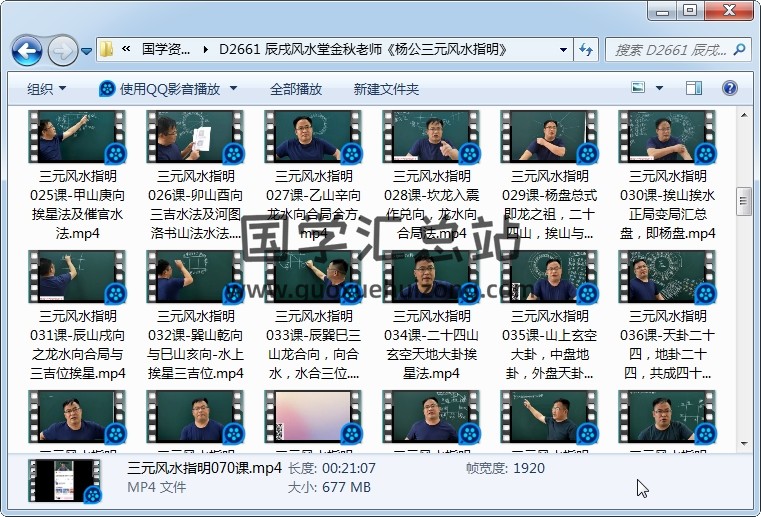Click the scroll down arrow of file list
The image size is (761, 517).
(744, 444)
